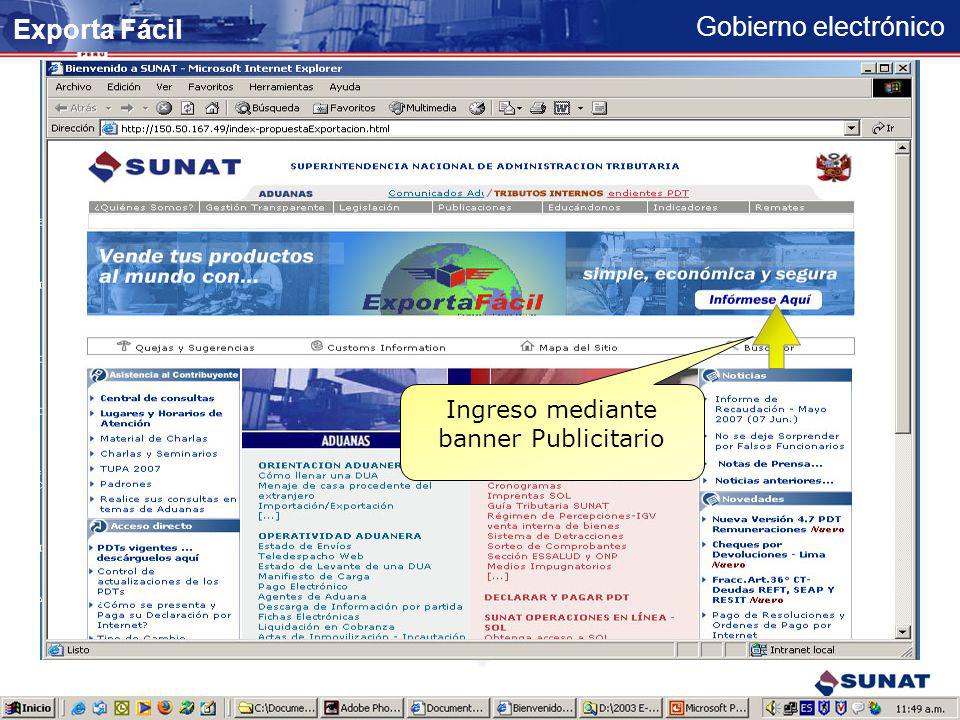Click the Edit with Word icon
Viewport: 960px width, 720px height.
pos(561,108)
